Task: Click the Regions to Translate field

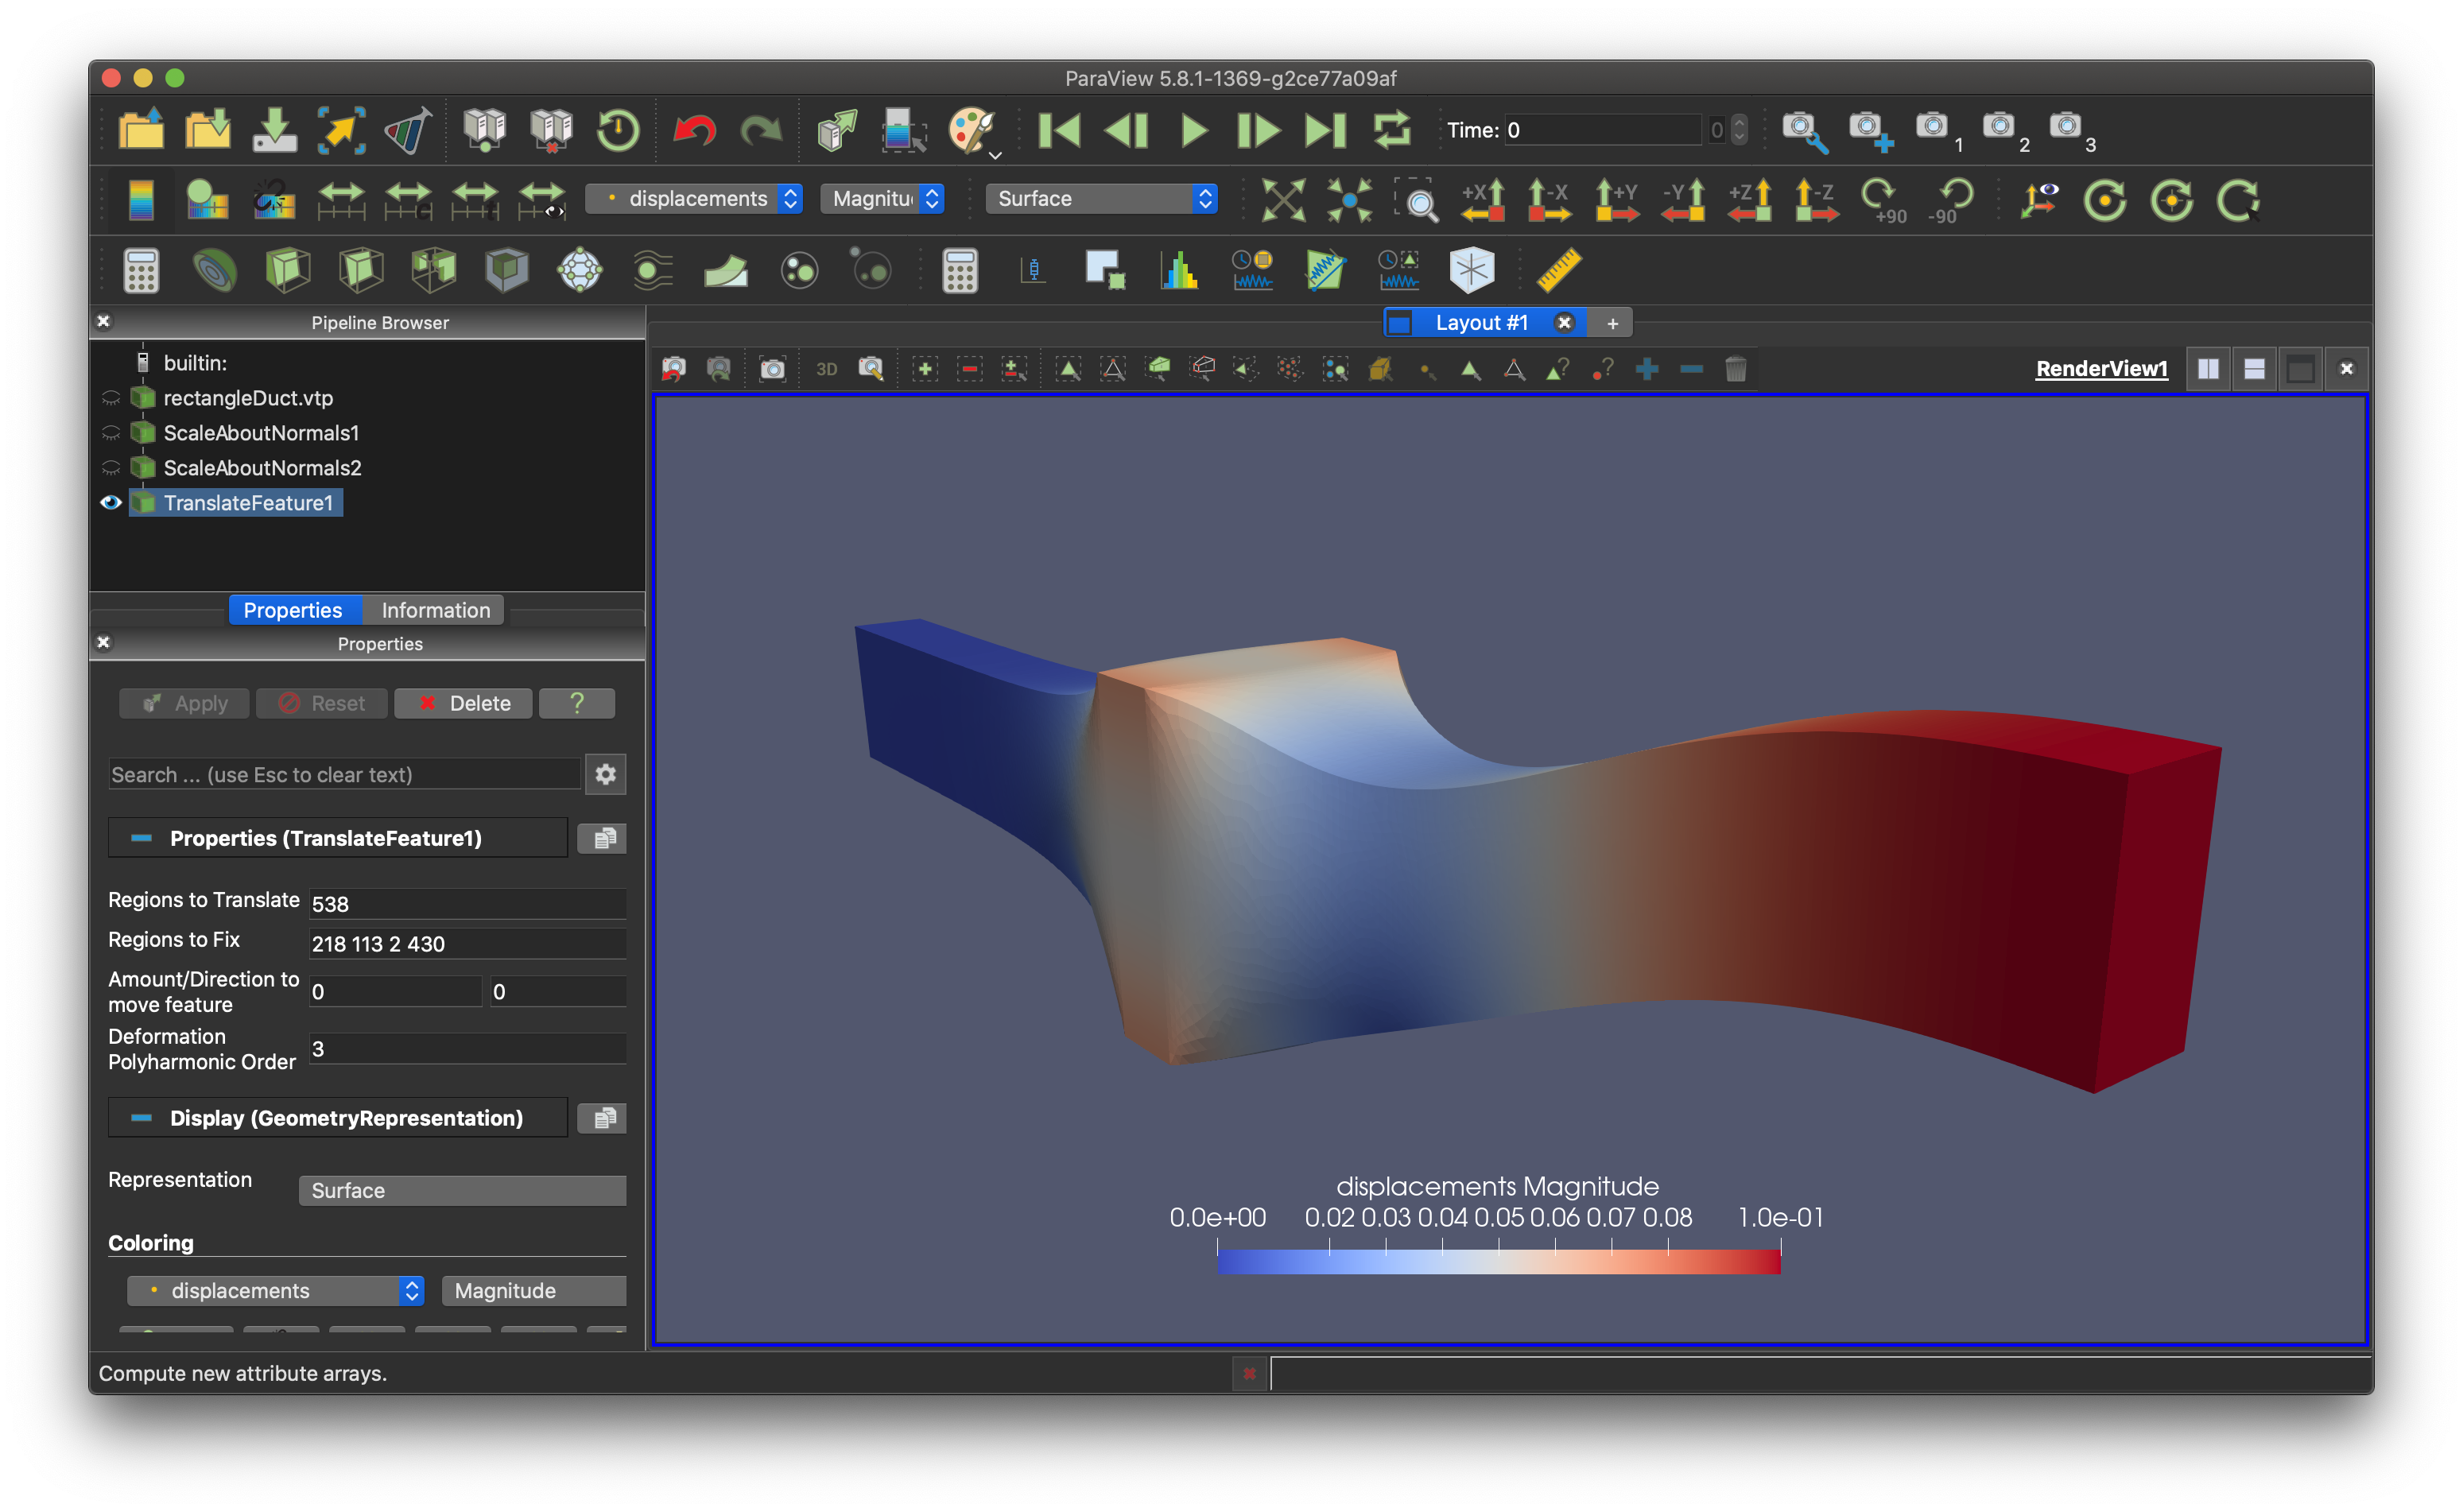Action: 467,903
